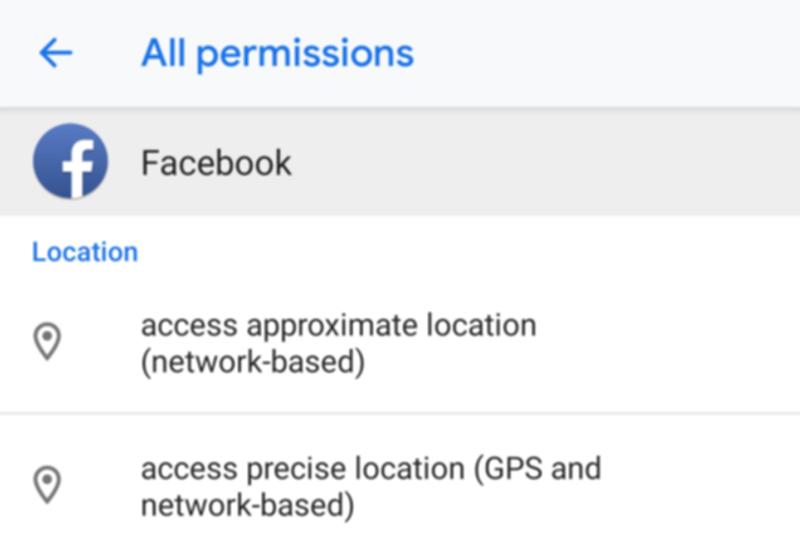The image size is (800, 560).
Task: Click the pin icon beside precise location
Action: tap(47, 485)
